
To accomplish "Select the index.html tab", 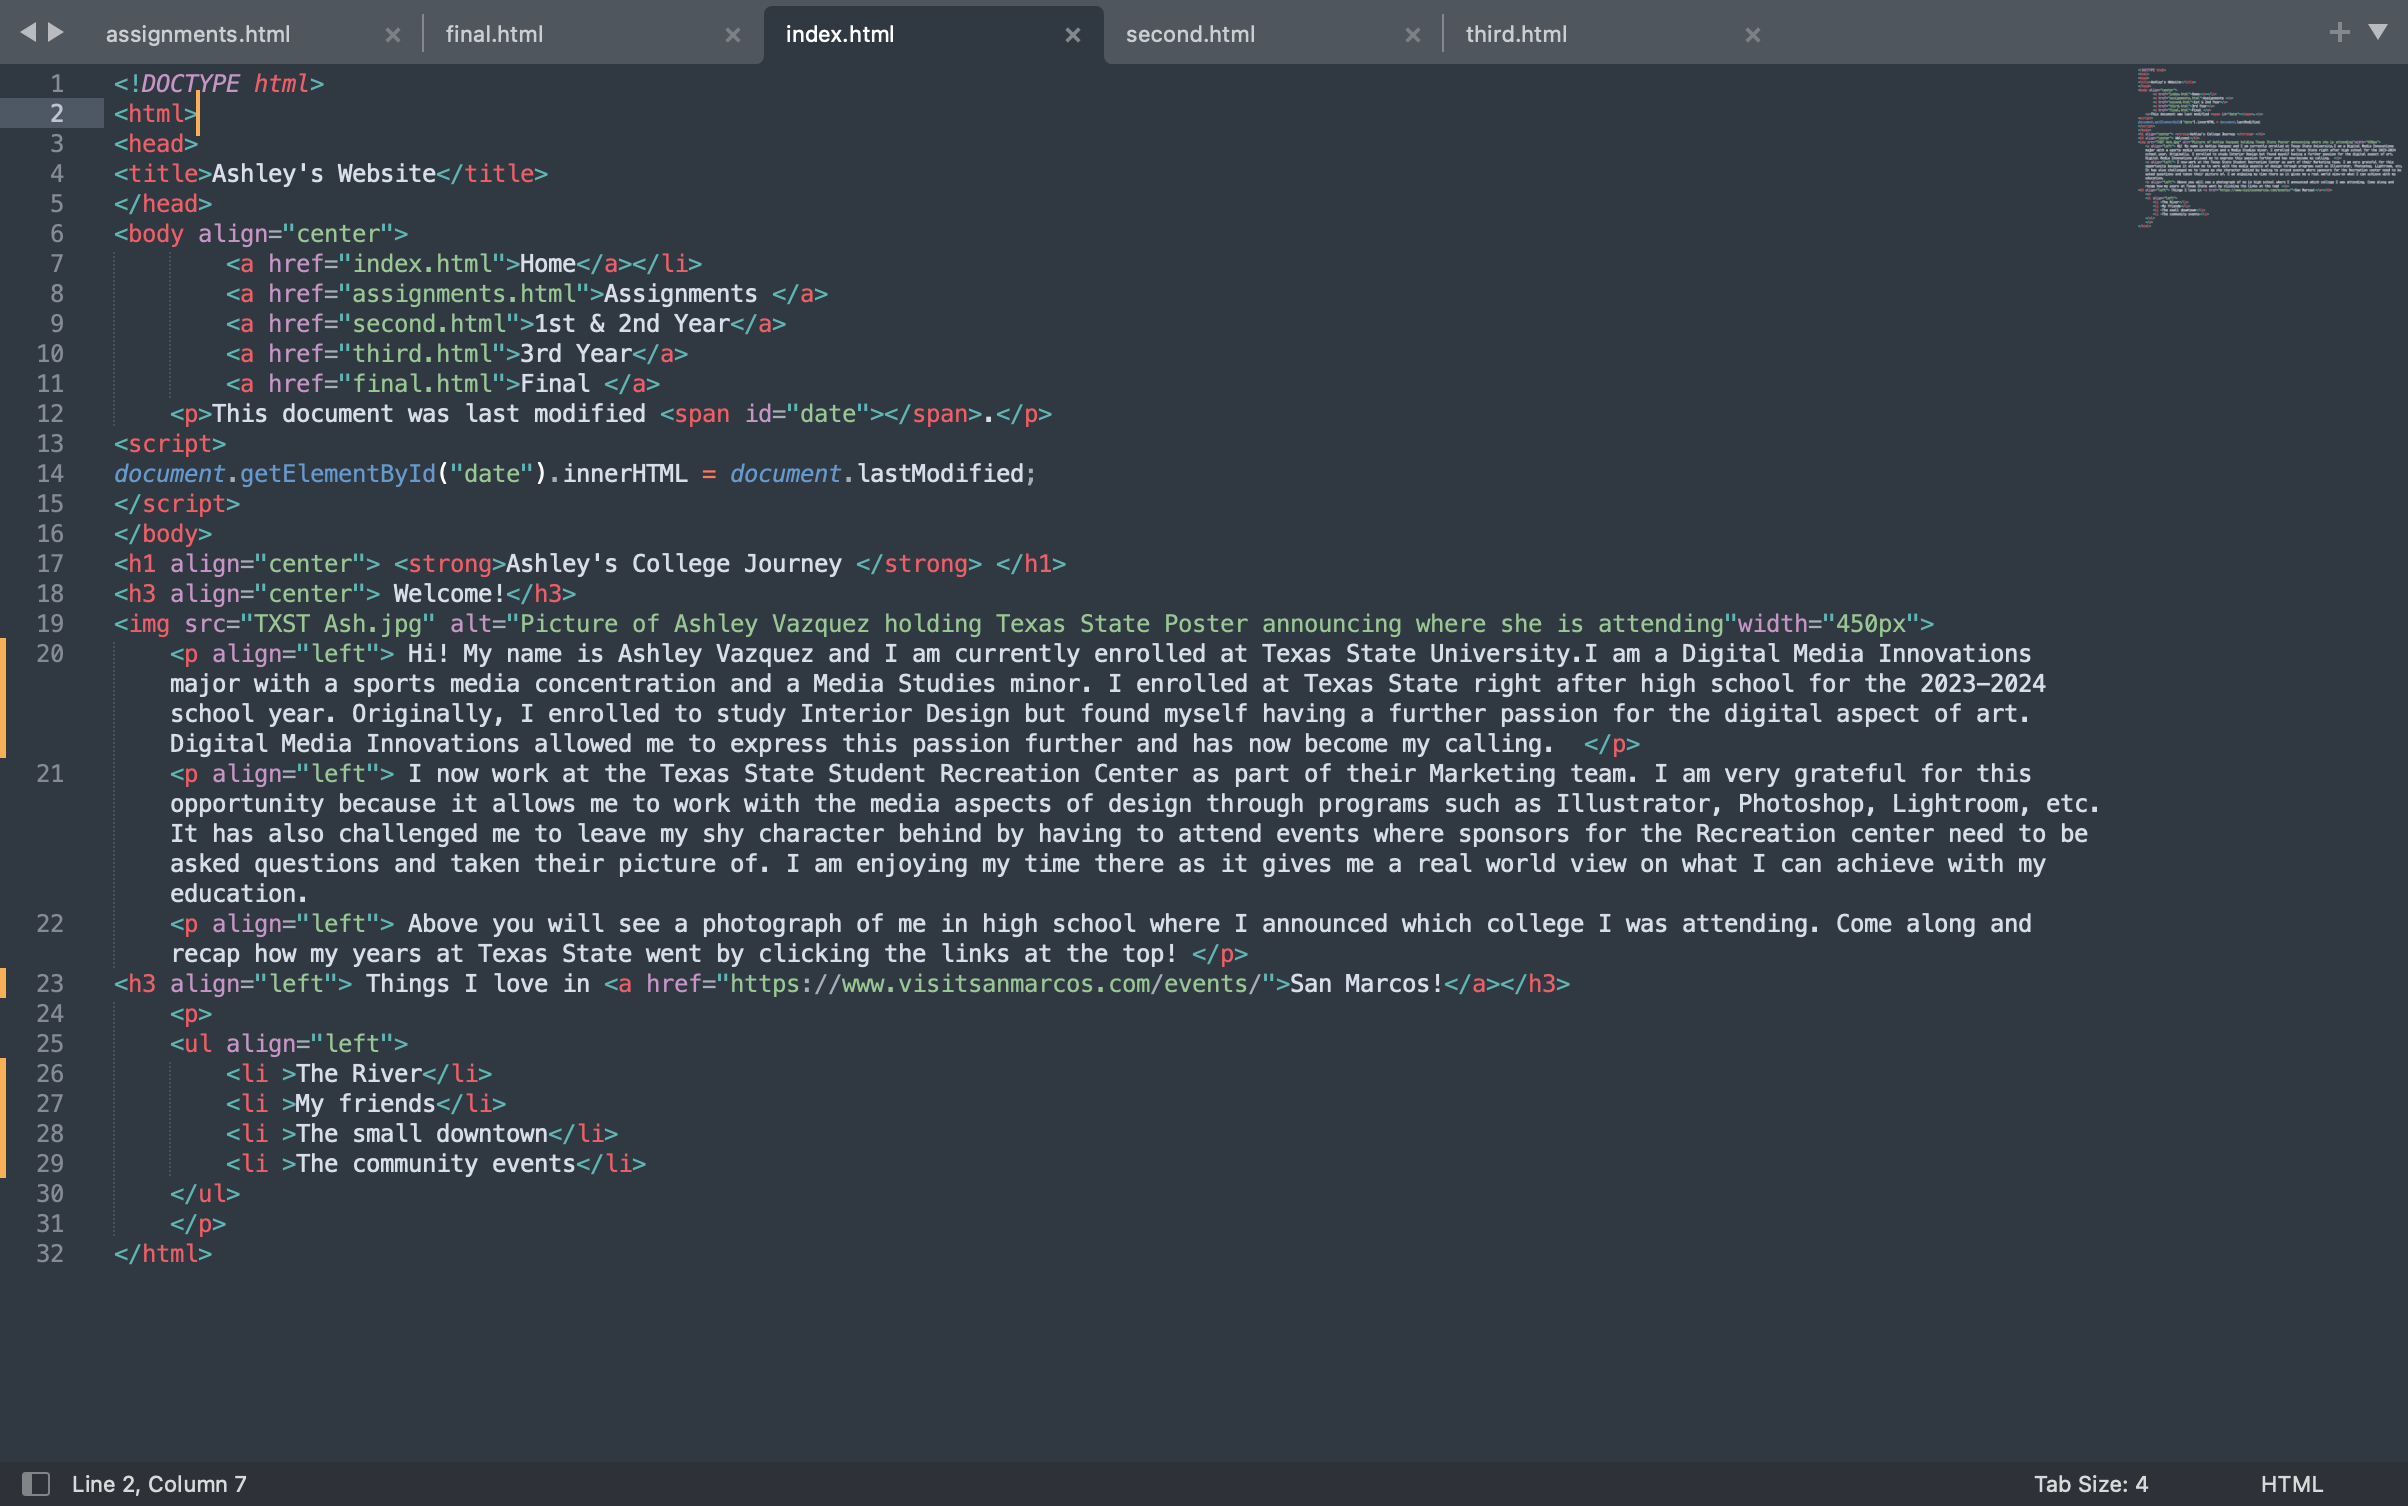I will click(840, 34).
